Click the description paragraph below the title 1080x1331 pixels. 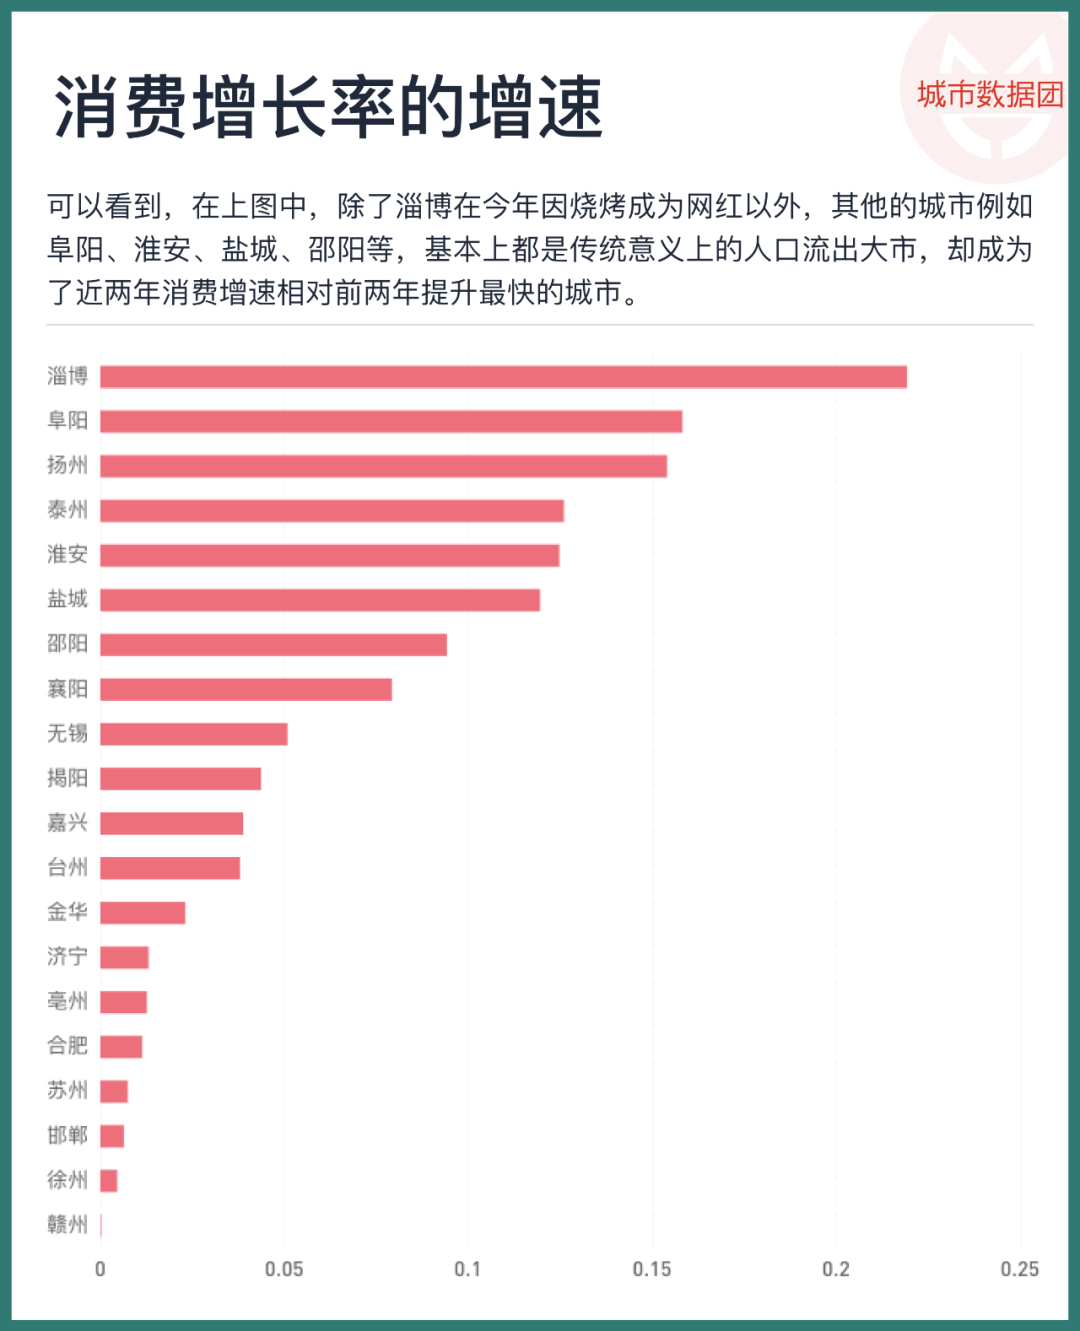click(540, 249)
